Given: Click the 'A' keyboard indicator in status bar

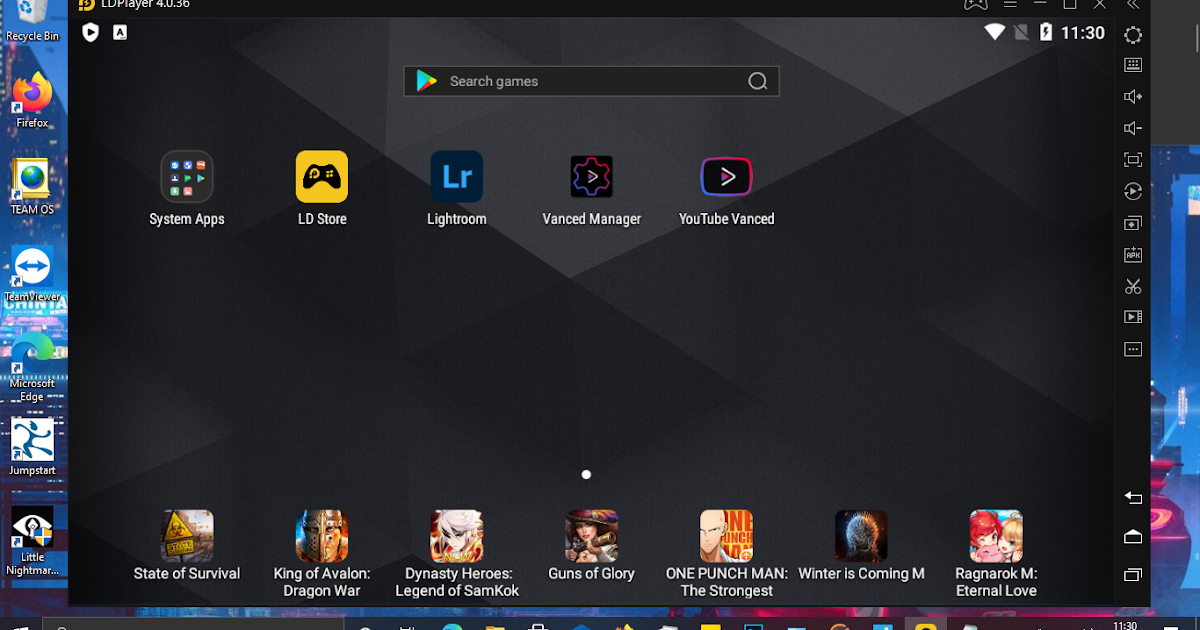Looking at the screenshot, I should click(120, 33).
